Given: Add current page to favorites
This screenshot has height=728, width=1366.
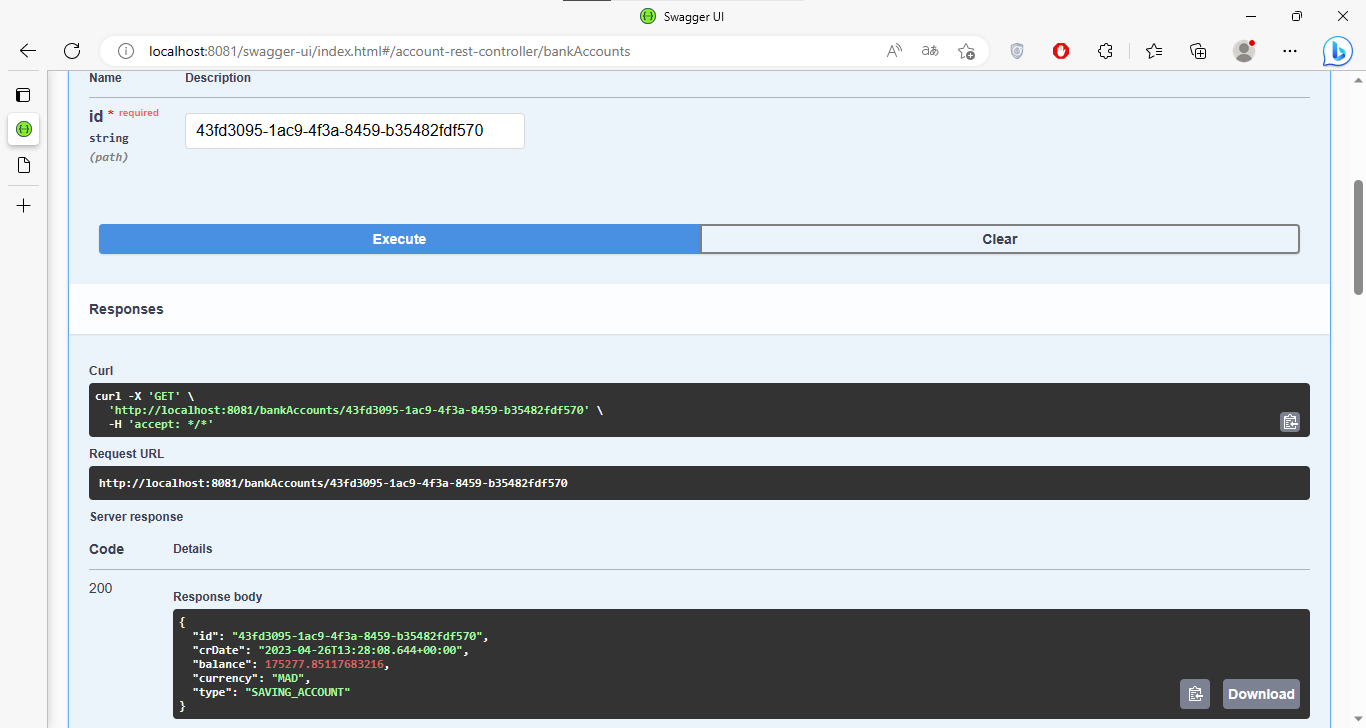Looking at the screenshot, I should pyautogui.click(x=966, y=50).
